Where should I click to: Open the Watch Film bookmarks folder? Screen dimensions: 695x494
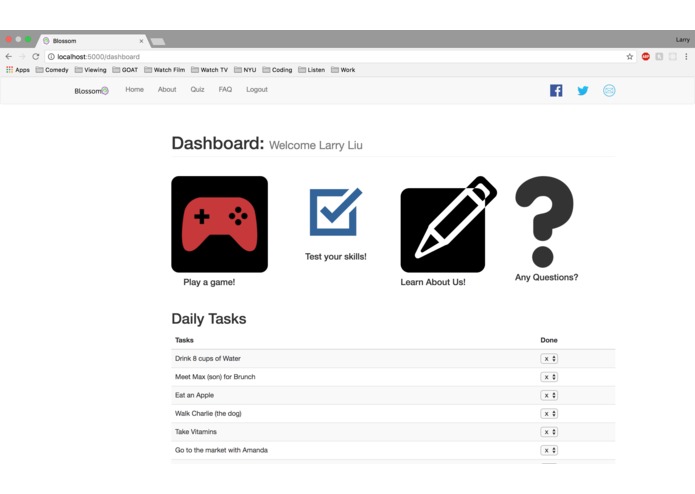coord(164,70)
